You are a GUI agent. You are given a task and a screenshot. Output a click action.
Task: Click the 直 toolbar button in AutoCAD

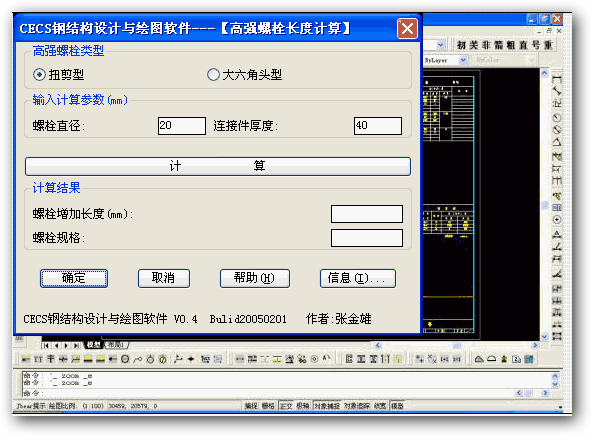pos(523,45)
